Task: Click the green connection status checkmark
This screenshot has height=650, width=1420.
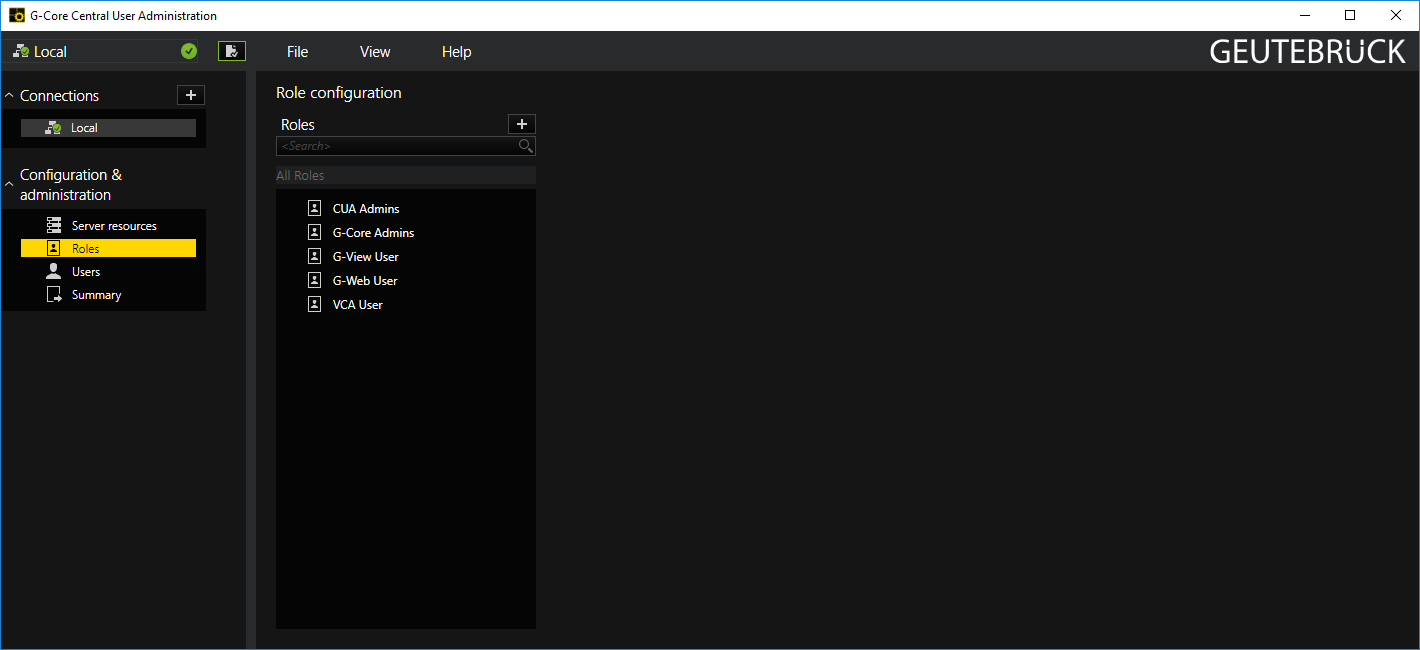Action: (189, 51)
